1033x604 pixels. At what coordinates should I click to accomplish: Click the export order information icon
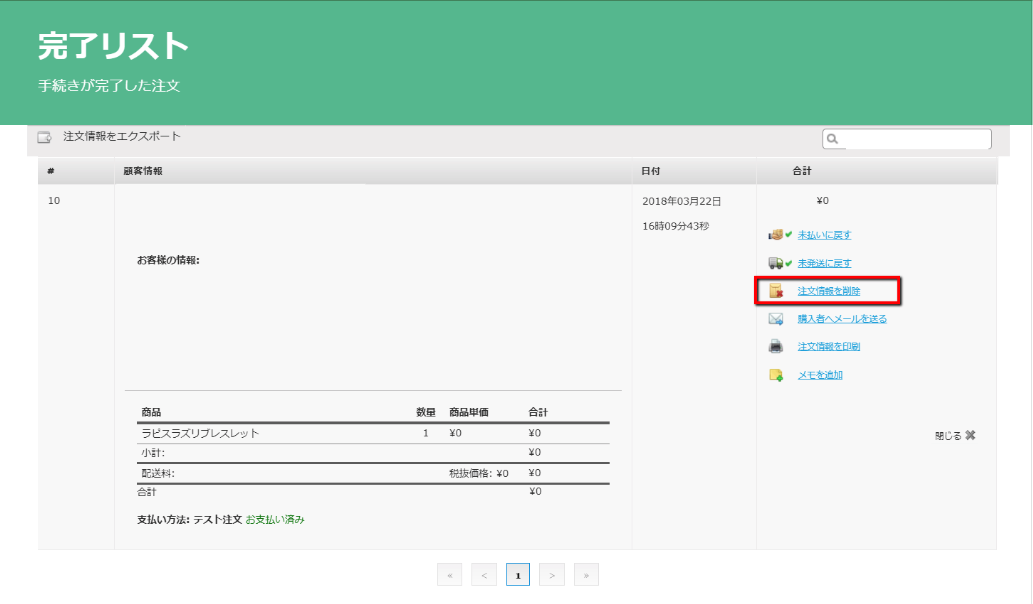[x=44, y=137]
